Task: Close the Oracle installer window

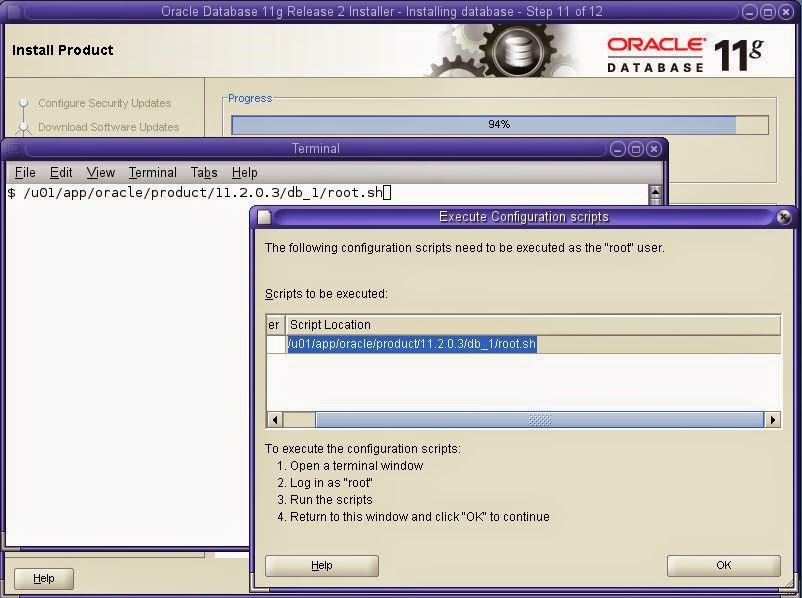Action: click(x=786, y=12)
